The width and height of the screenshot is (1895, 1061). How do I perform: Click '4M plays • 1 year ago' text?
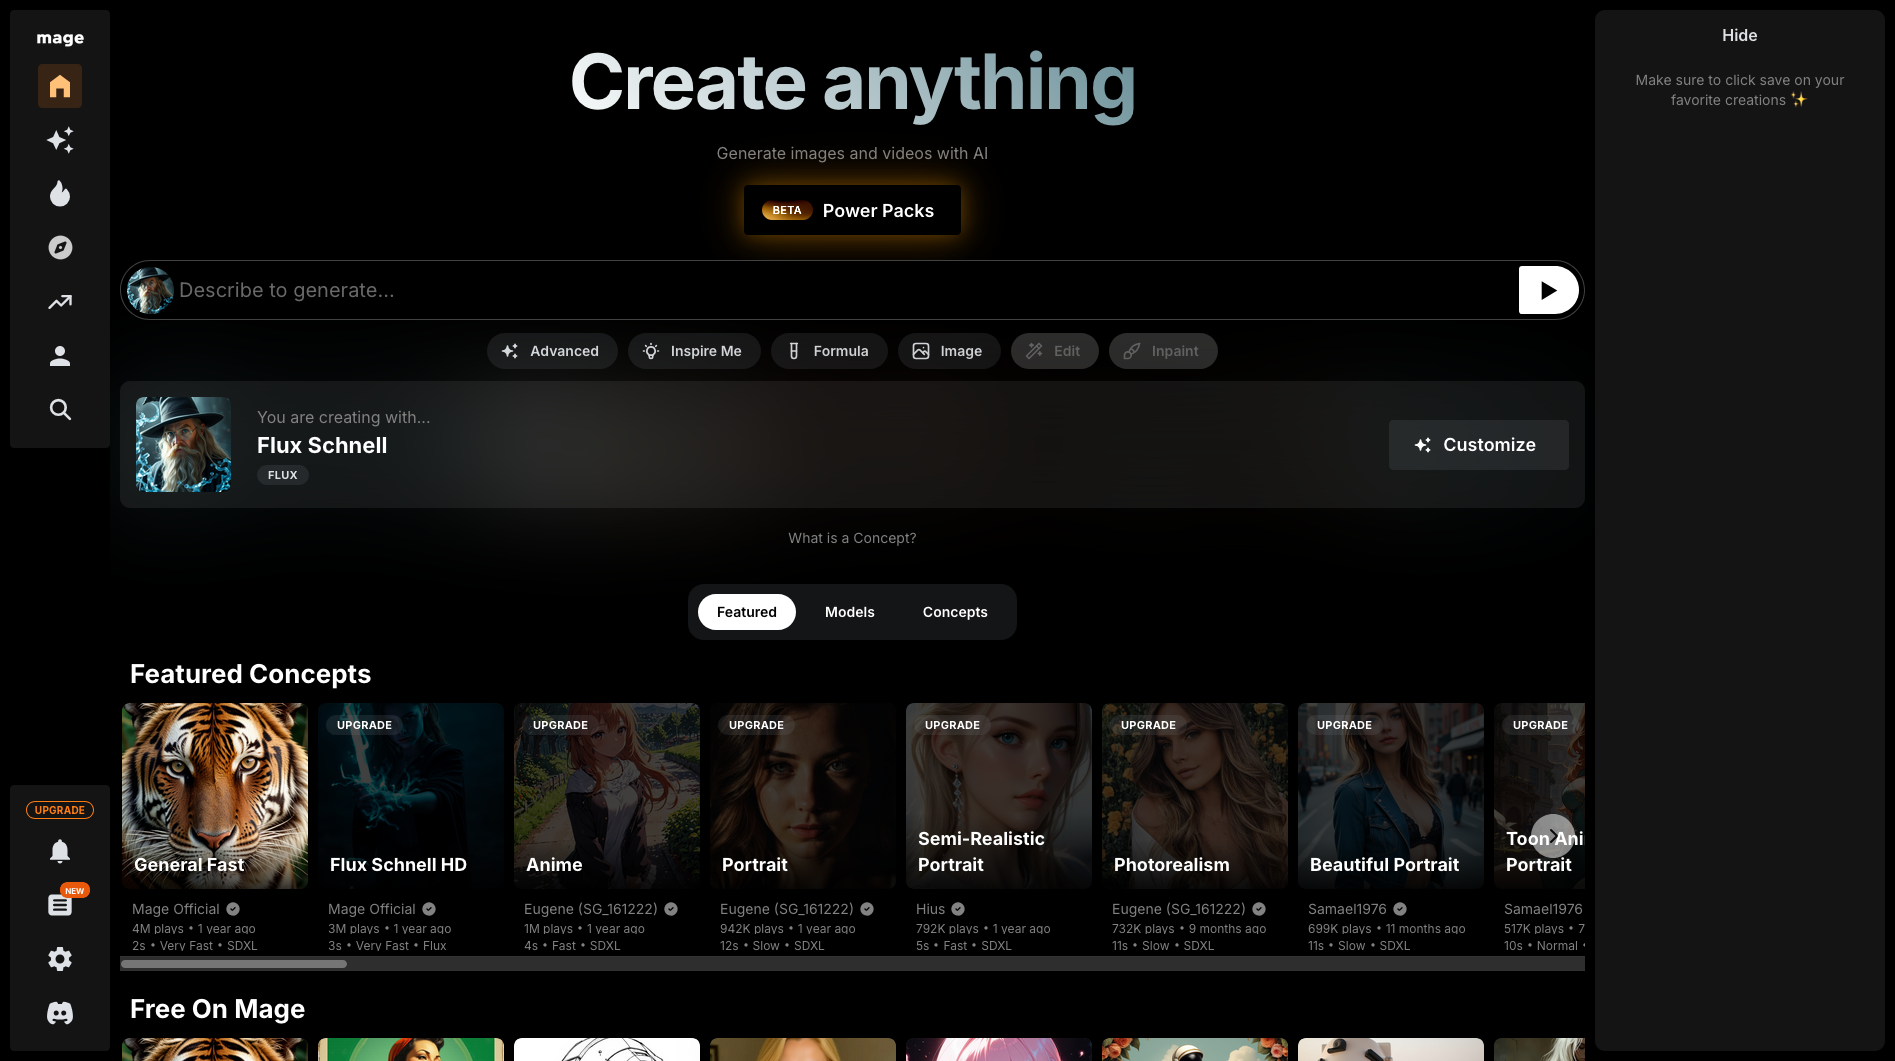[194, 929]
